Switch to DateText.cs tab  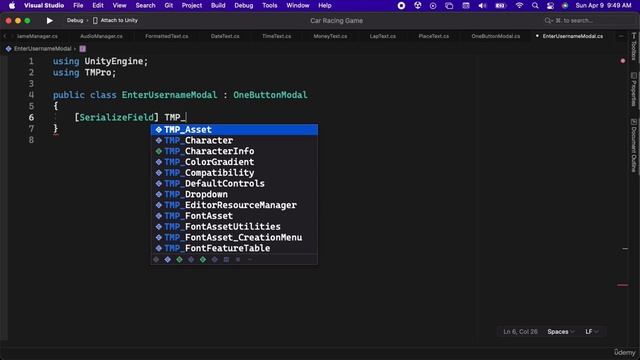[225, 36]
